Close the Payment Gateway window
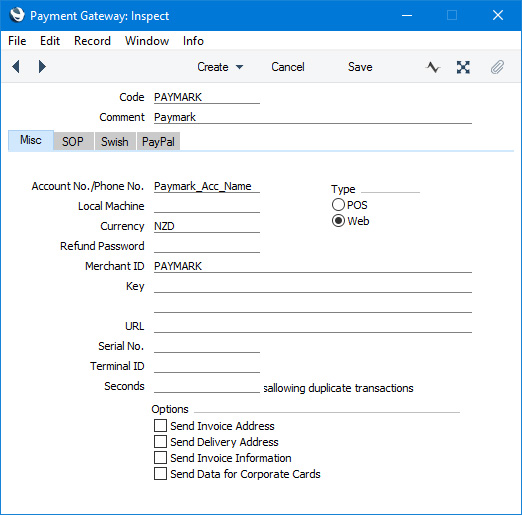The width and height of the screenshot is (522, 515). 498,15
